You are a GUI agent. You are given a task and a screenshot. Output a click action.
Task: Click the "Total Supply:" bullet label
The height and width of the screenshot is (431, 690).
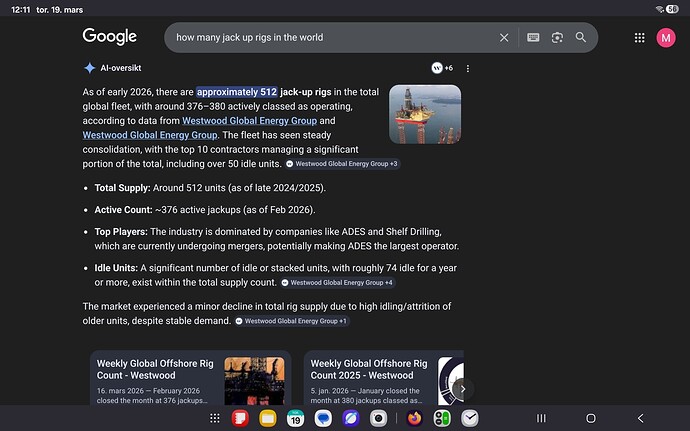(123, 188)
